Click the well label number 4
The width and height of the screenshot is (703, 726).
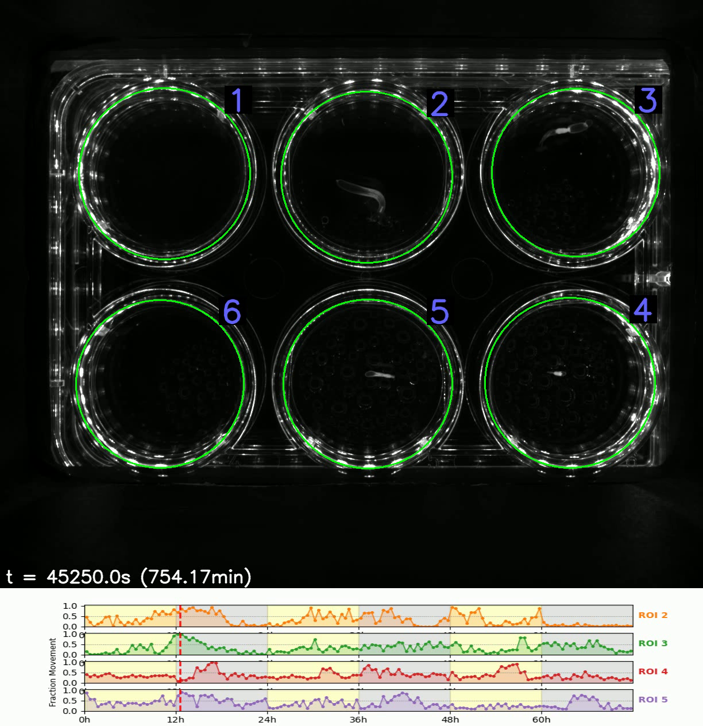[x=643, y=309]
